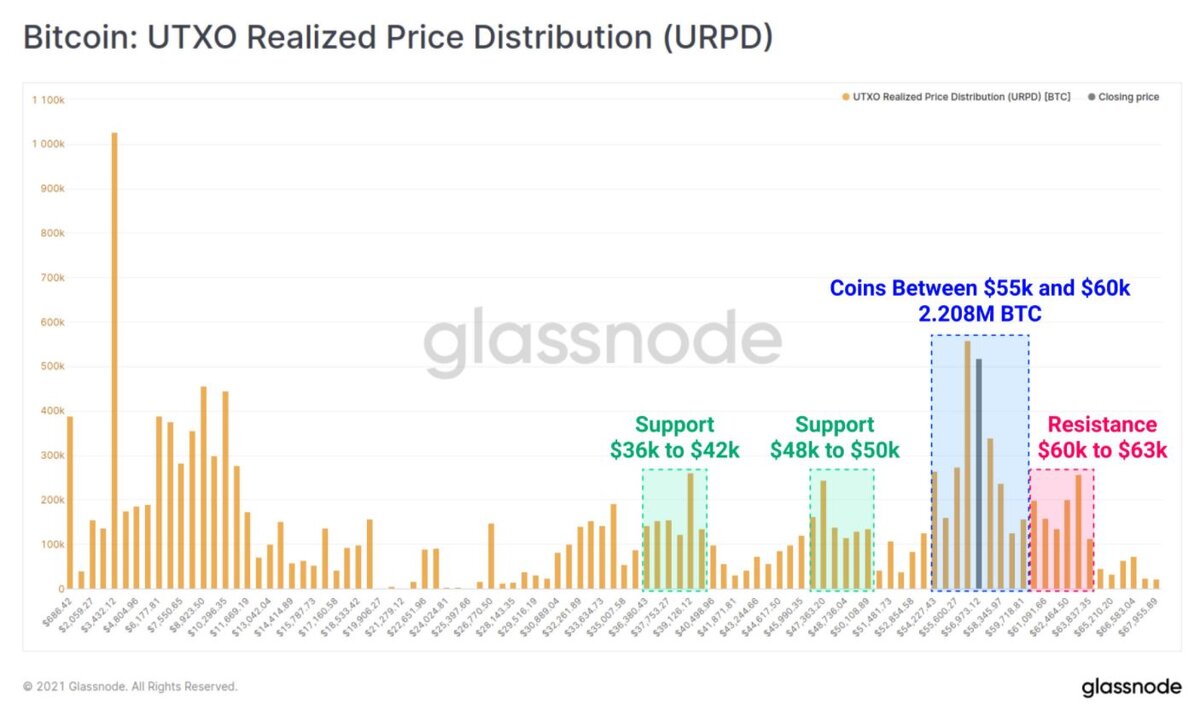Click 'Coins Between $55k and $60k' annotation
1200x716 pixels.
pos(980,300)
